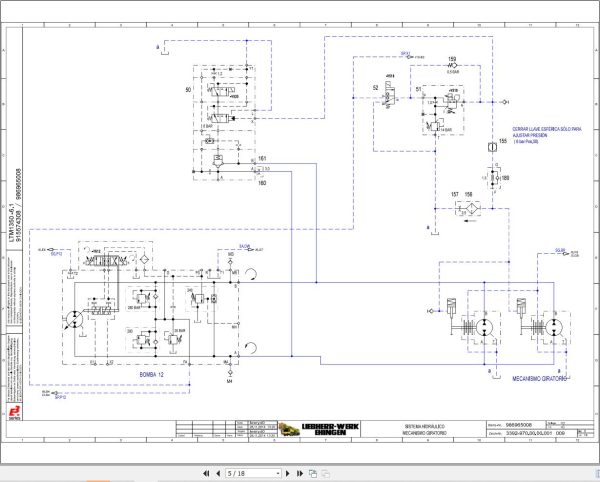Click component label '51'
Viewport: 600px width, 482px height.
tap(419, 89)
